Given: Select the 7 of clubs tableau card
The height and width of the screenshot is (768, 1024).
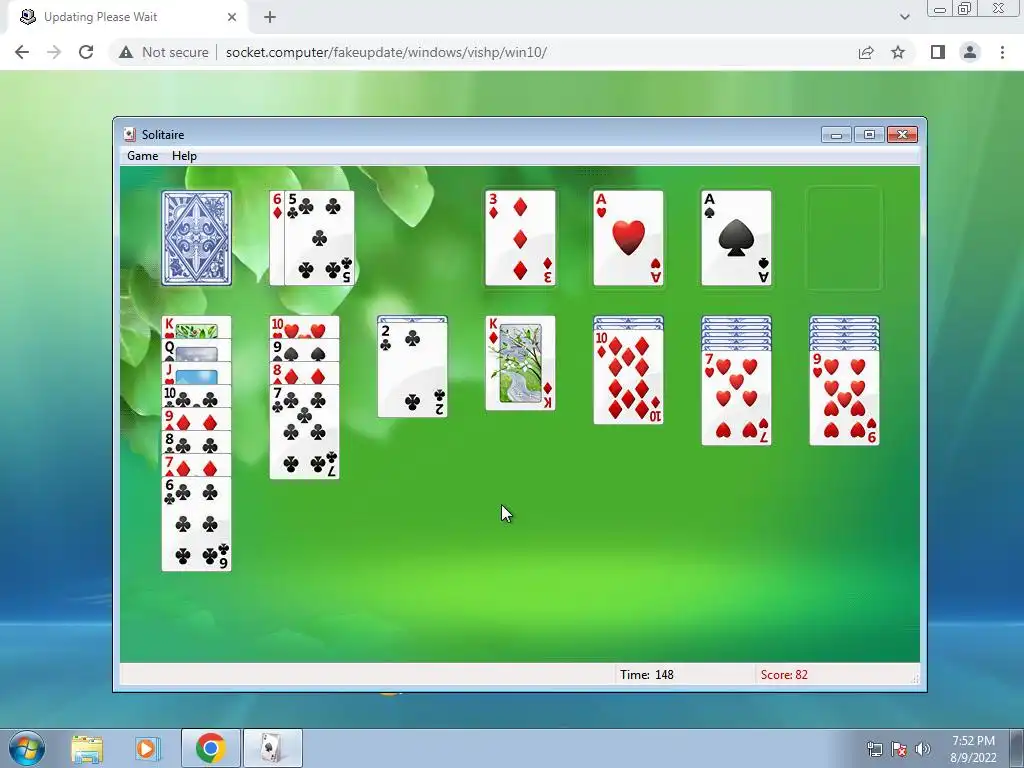Looking at the screenshot, I should point(304,432).
